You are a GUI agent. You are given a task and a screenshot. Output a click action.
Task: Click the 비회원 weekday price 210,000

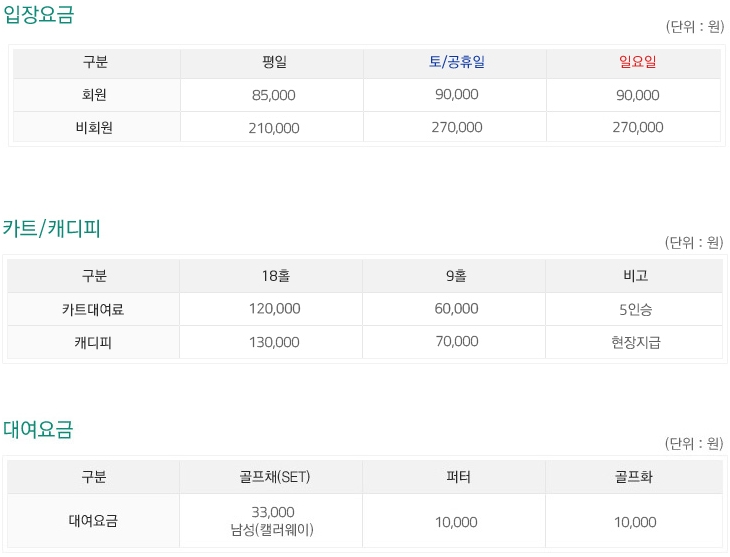274,128
